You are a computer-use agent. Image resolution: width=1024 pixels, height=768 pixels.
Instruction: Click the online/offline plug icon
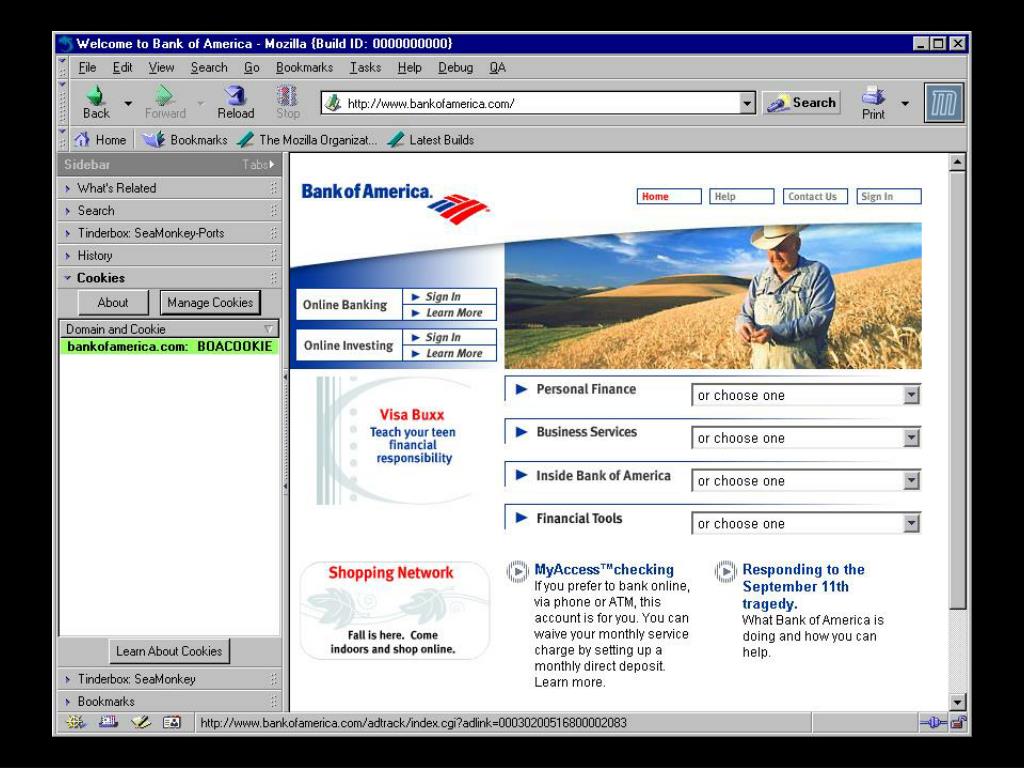point(932,723)
